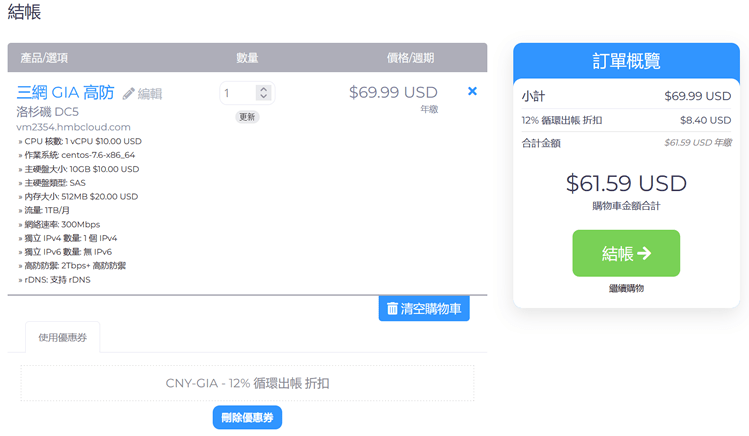Follow the 繼續購物 link
The height and width of the screenshot is (436, 749).
tap(625, 288)
